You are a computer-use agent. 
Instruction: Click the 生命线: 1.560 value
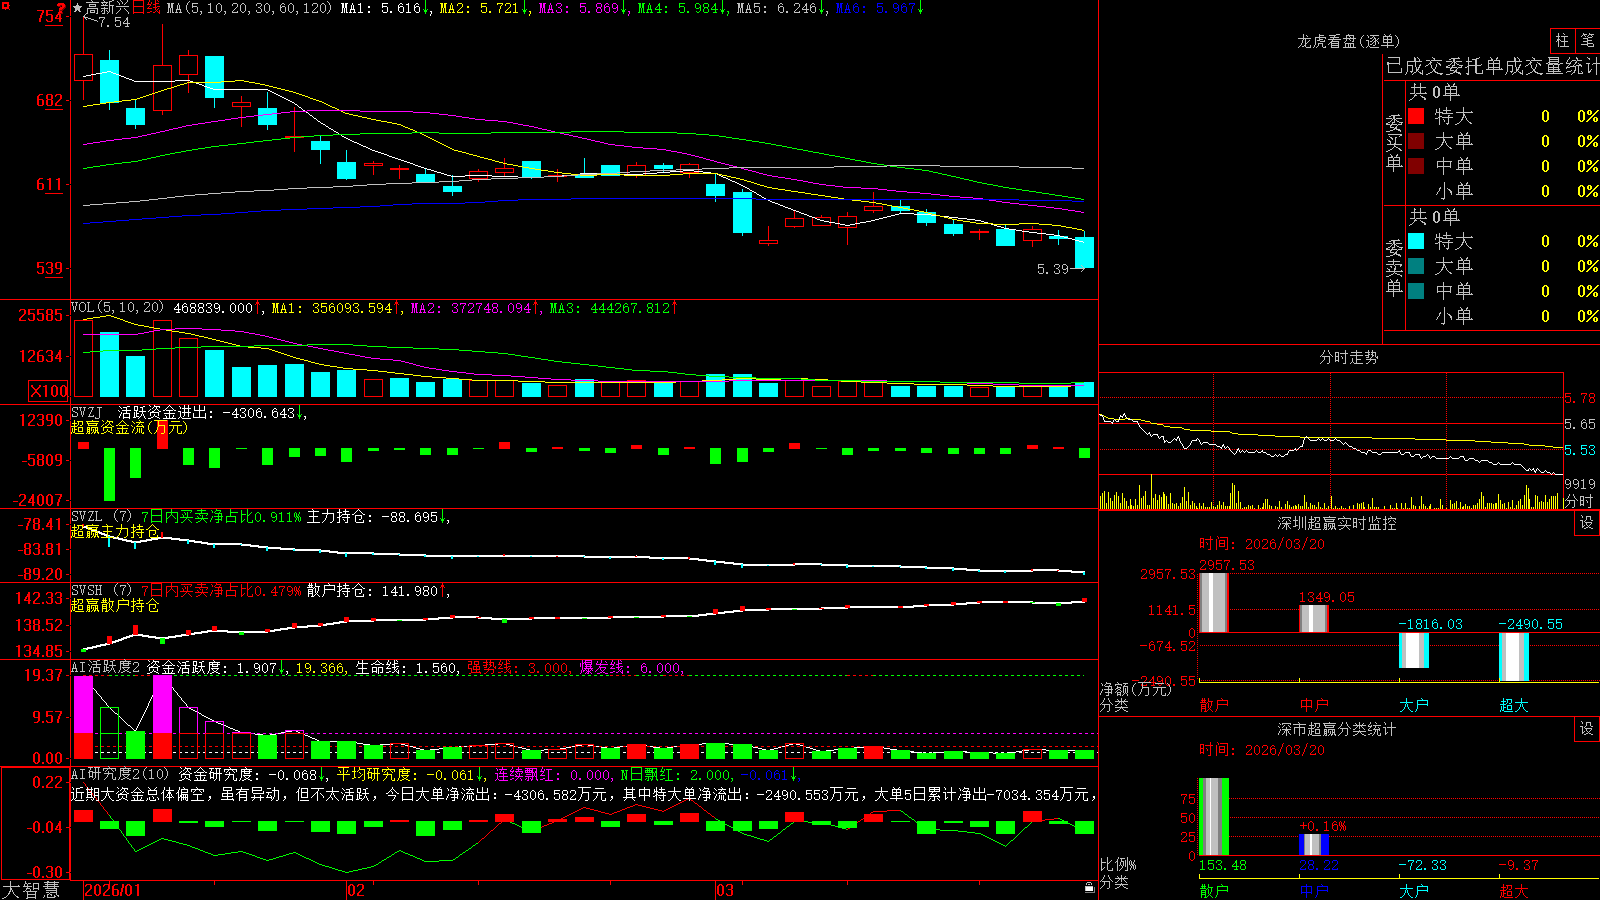pos(407,668)
